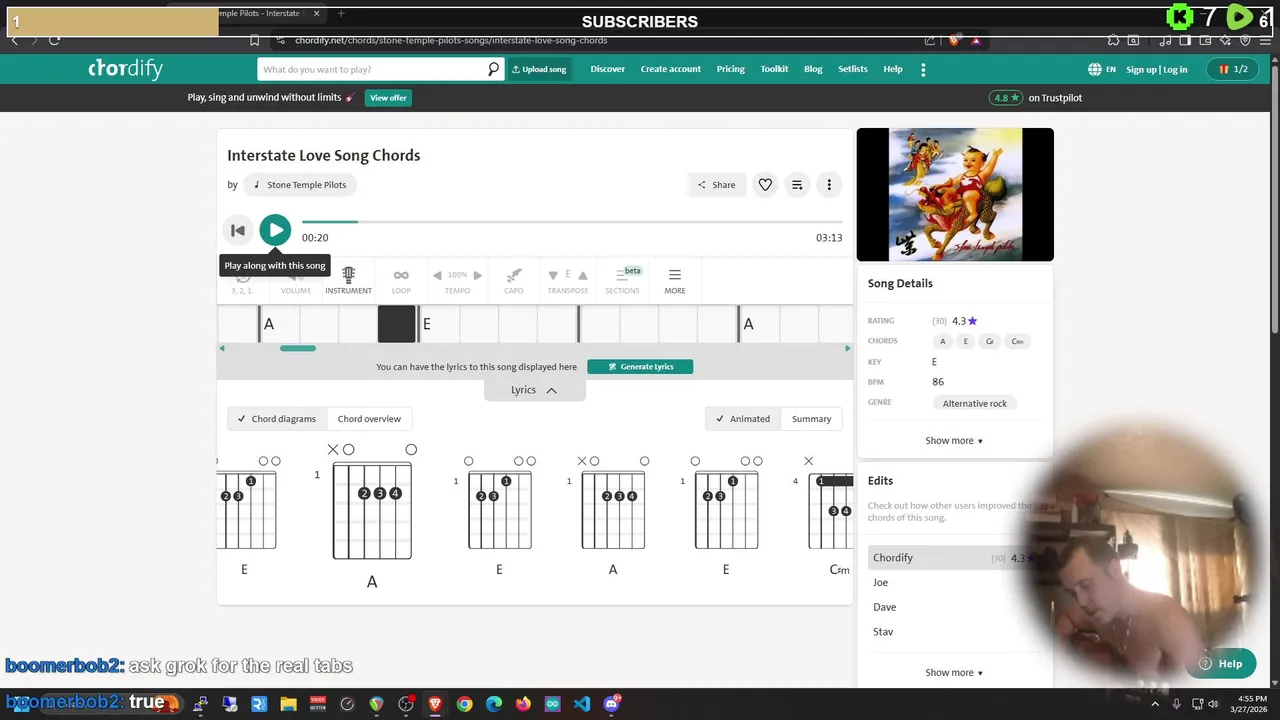
Task: Open Setlists in the top navigation
Action: point(853,69)
